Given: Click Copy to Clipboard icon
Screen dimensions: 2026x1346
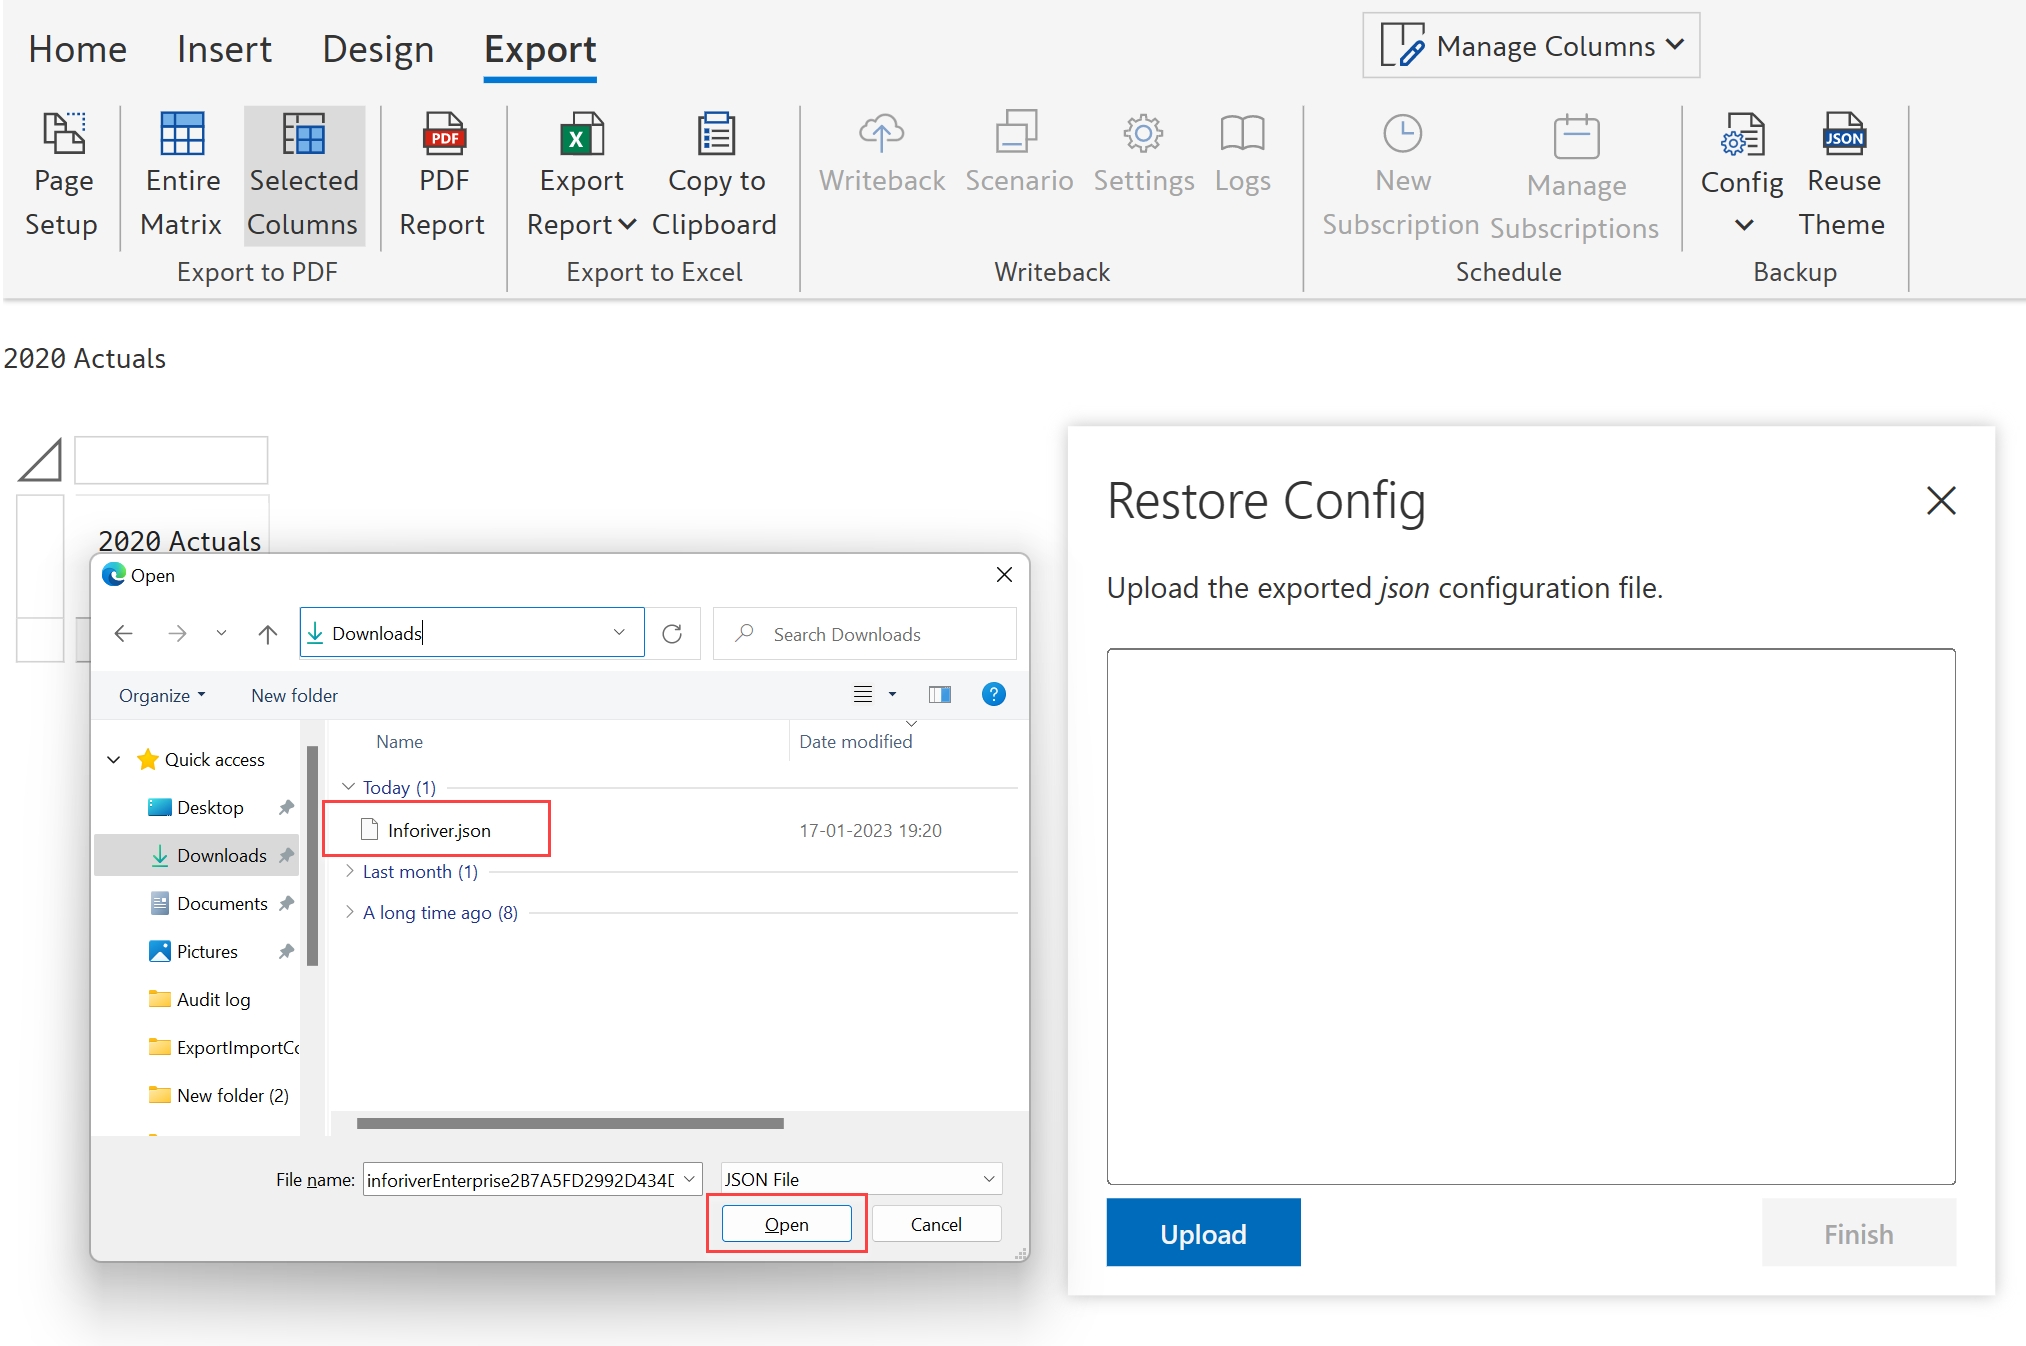Looking at the screenshot, I should pos(715,133).
